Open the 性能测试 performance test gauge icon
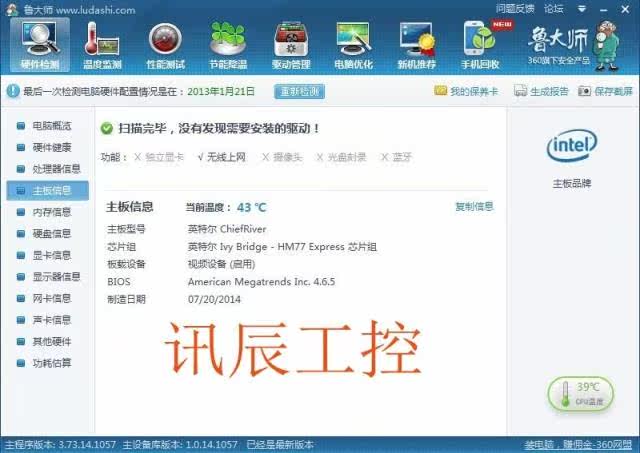This screenshot has height=453, width=640. point(165,44)
